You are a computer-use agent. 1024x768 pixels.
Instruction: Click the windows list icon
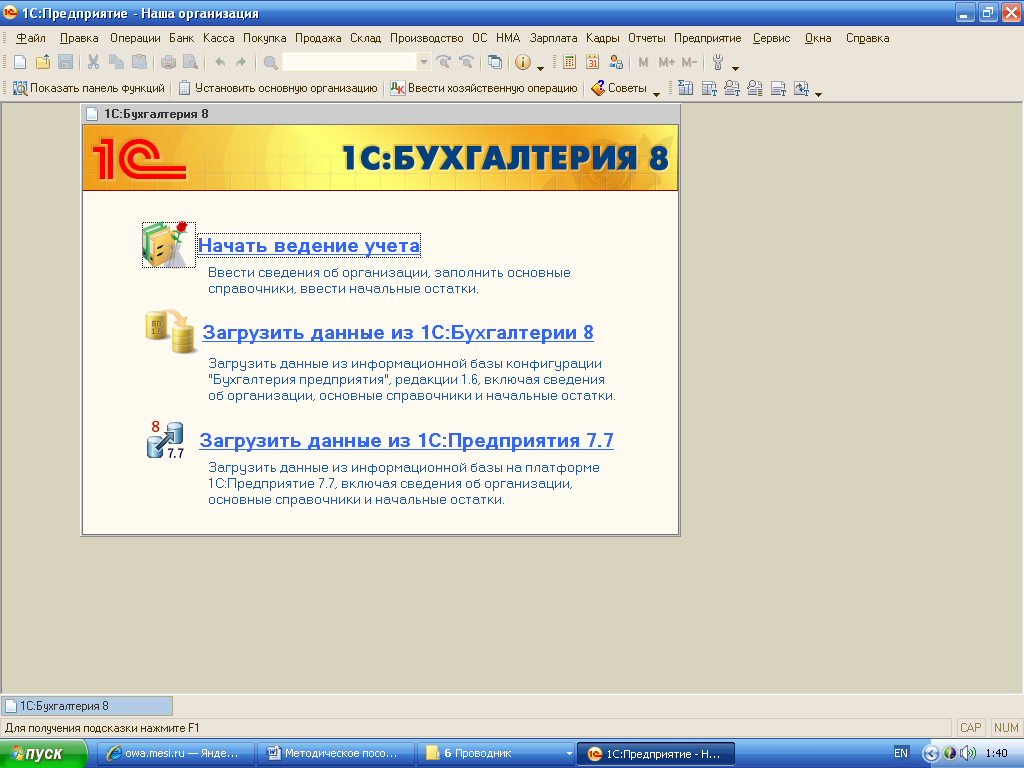(x=495, y=62)
